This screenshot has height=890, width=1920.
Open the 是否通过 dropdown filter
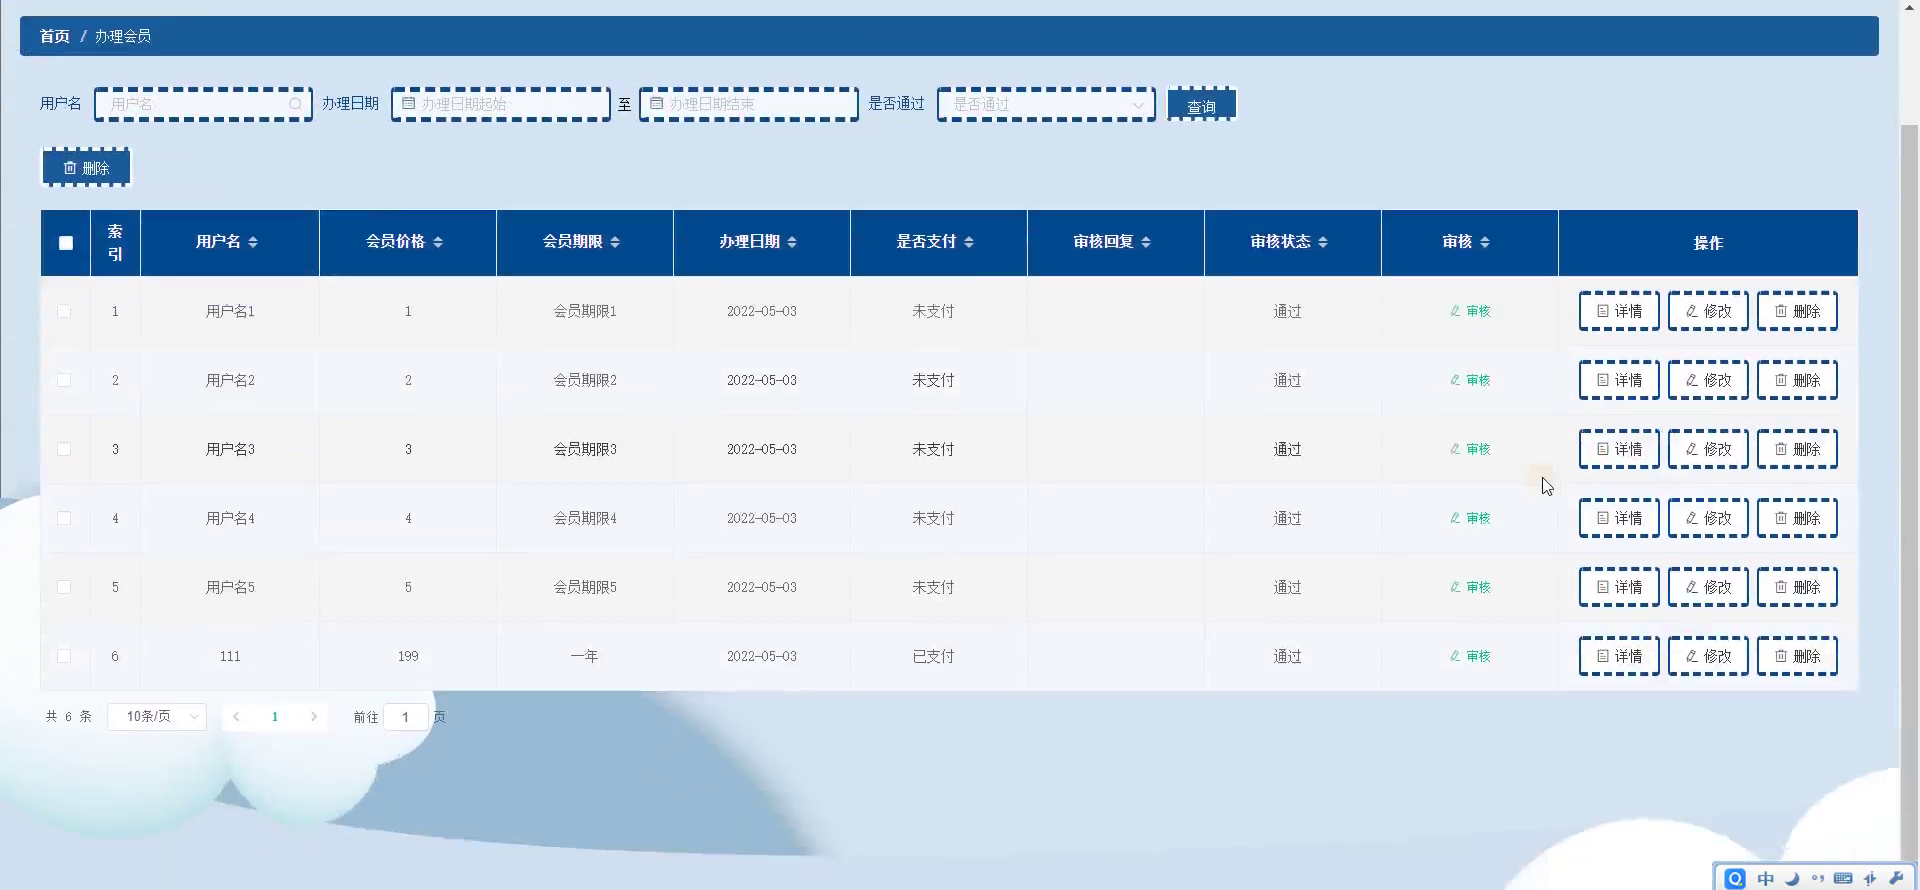[1046, 104]
